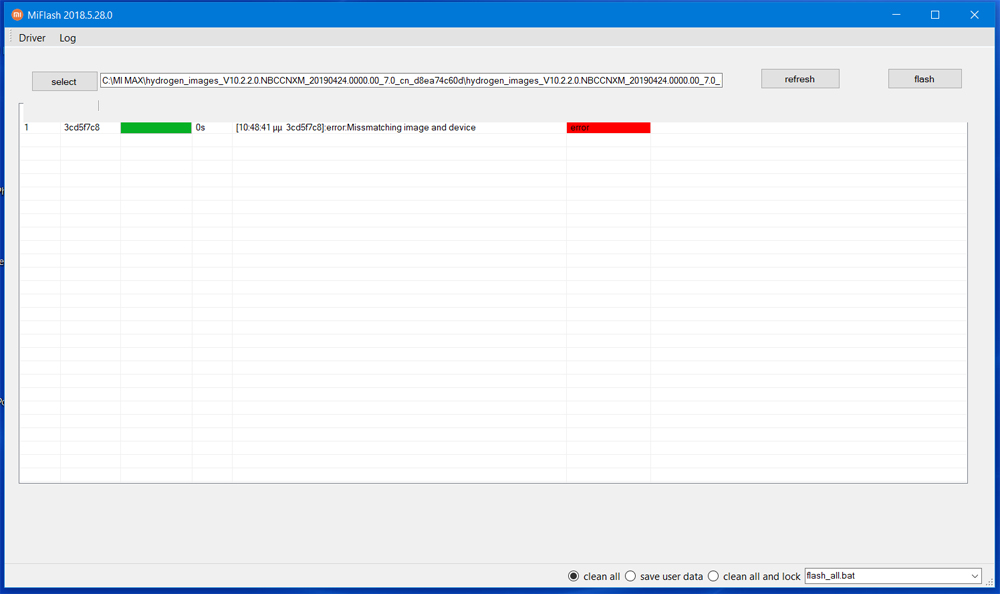The width and height of the screenshot is (1000, 594).
Task: Click the select button
Action: (64, 82)
